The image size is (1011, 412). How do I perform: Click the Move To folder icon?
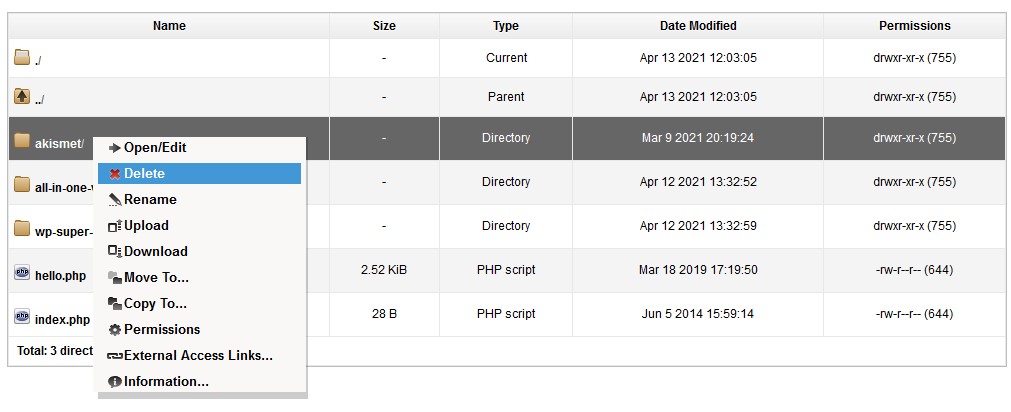click(115, 278)
